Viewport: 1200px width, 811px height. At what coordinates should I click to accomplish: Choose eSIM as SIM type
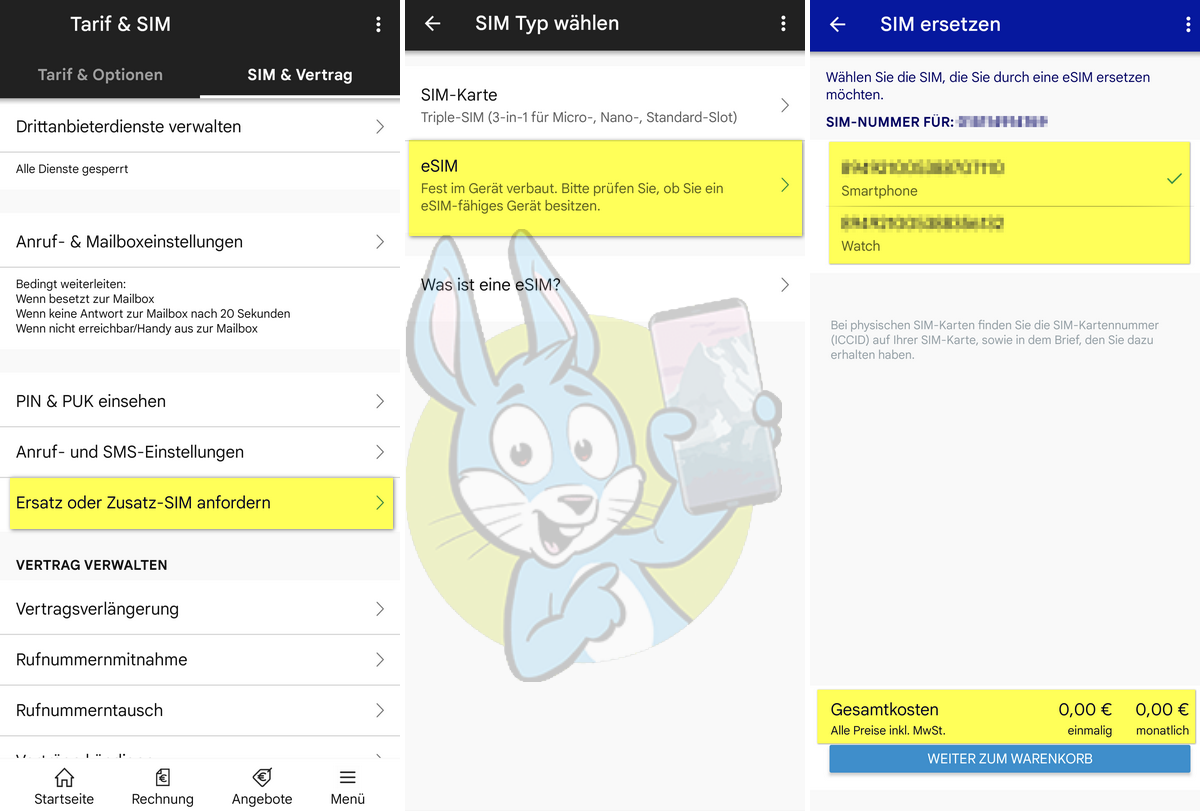[604, 187]
